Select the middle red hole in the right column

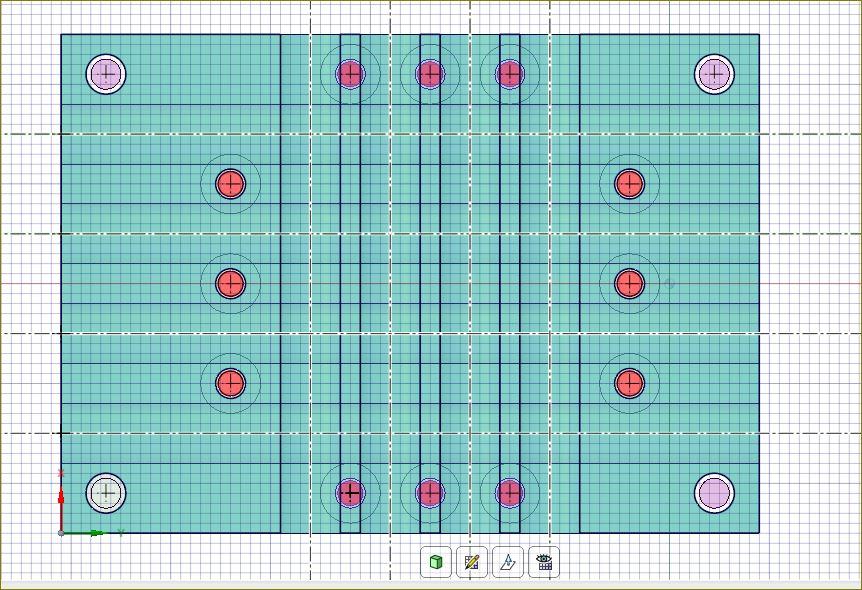(x=629, y=284)
